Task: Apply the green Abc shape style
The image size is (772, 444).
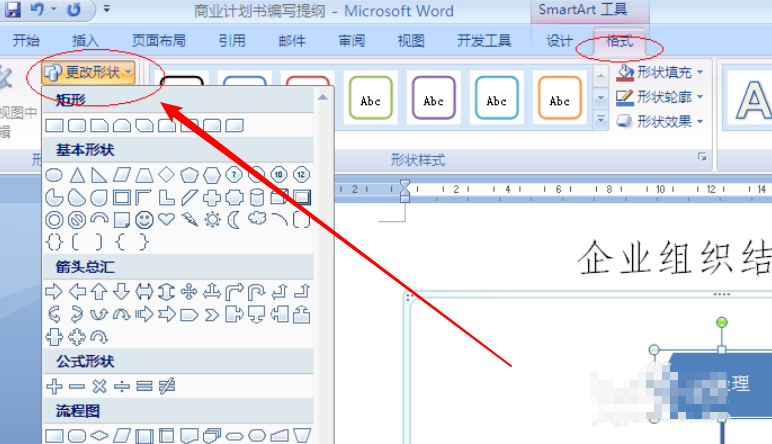Action: click(x=371, y=97)
